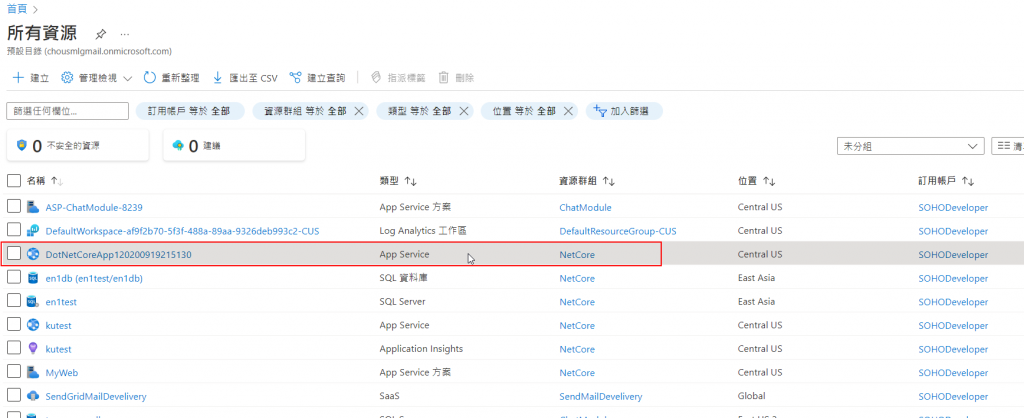Open DefaultWorkspace-af9f2b70 resource link
Image resolution: width=1024 pixels, height=418 pixels.
pos(182,231)
